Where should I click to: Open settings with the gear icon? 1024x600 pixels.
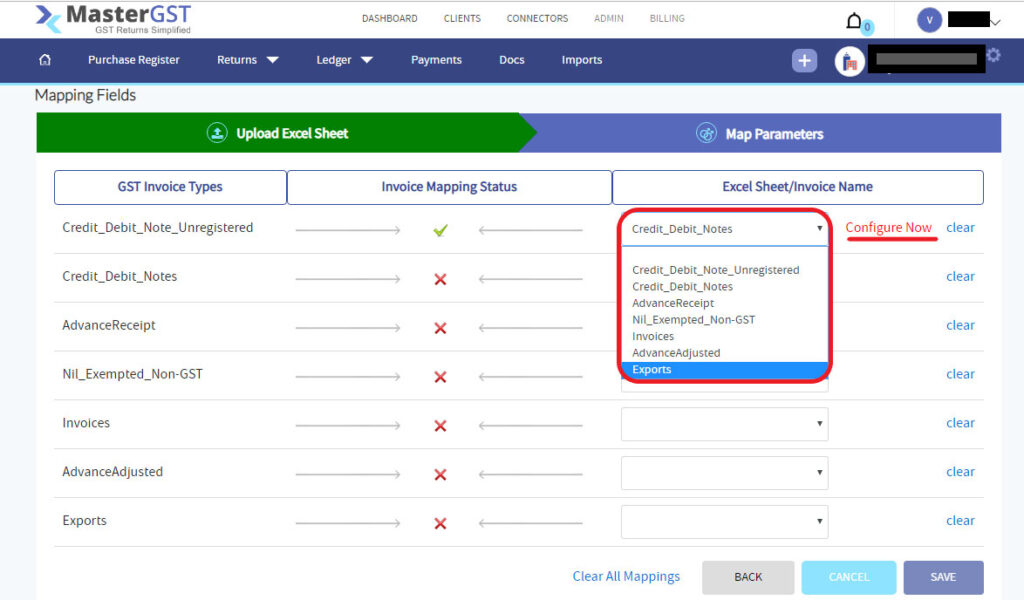[x=992, y=57]
